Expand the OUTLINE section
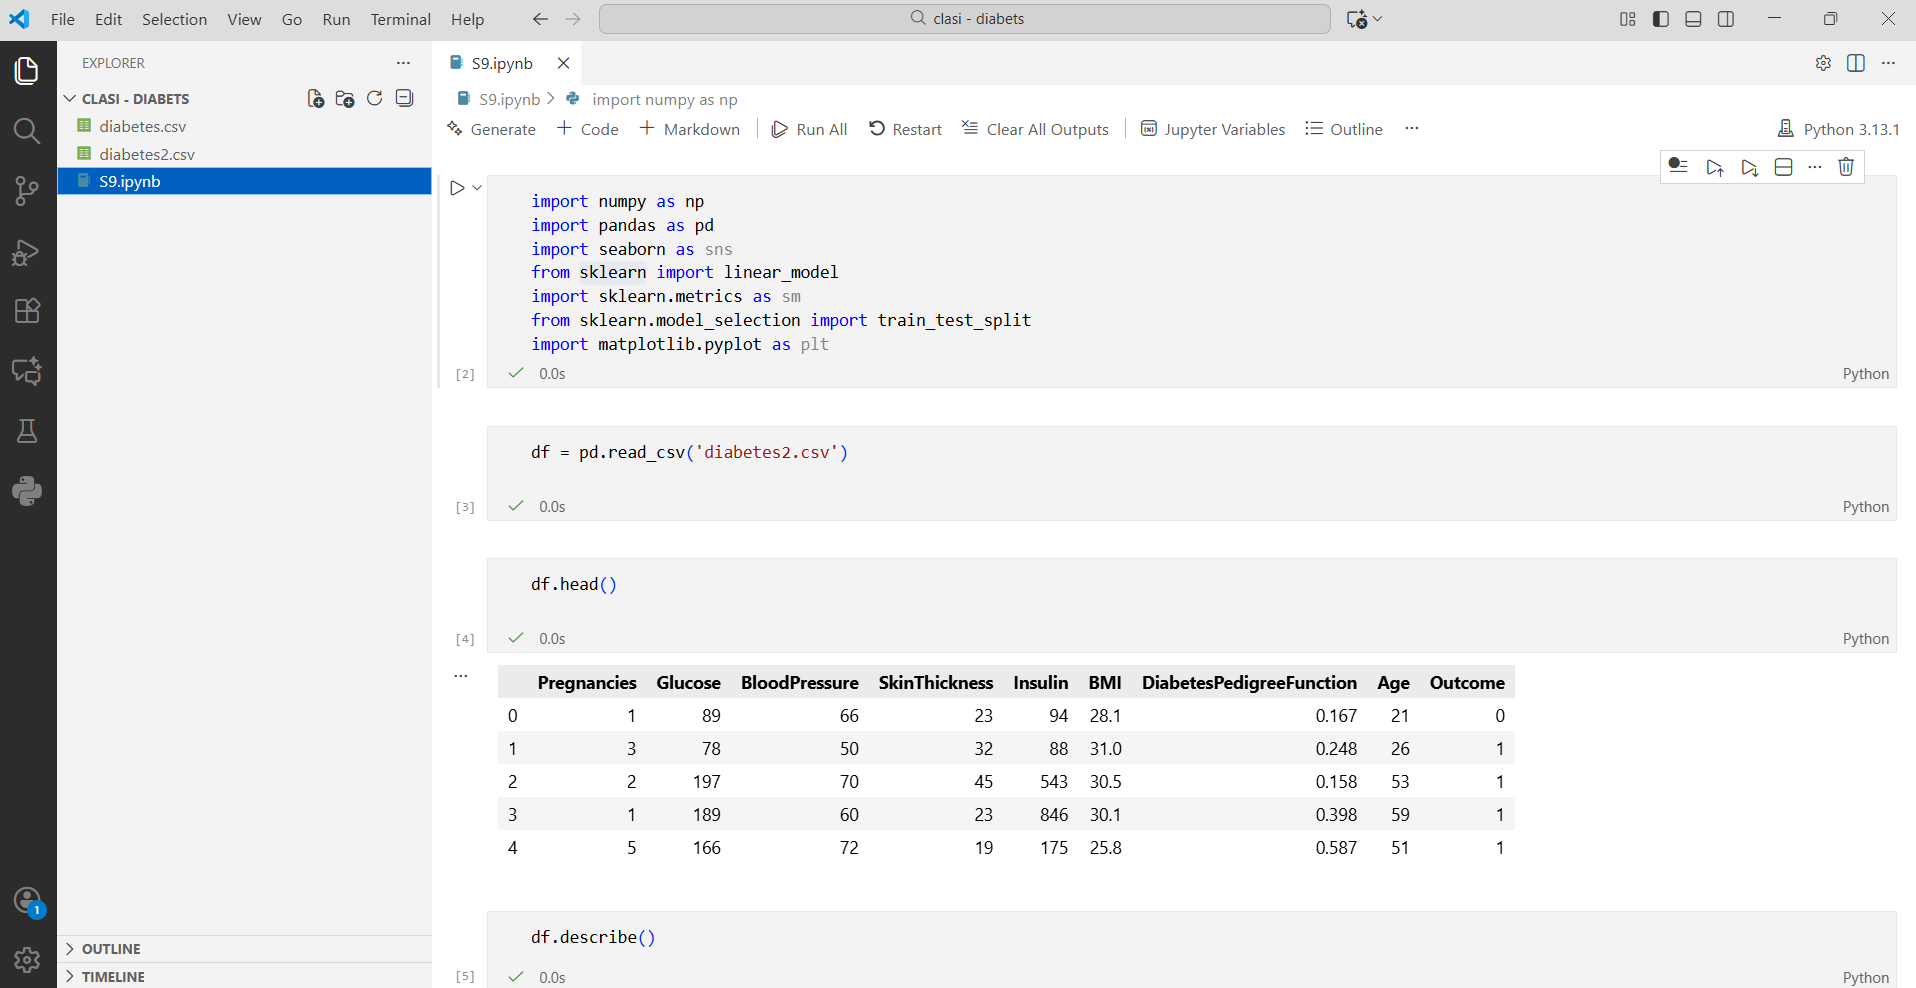1916x988 pixels. [x=110, y=949]
